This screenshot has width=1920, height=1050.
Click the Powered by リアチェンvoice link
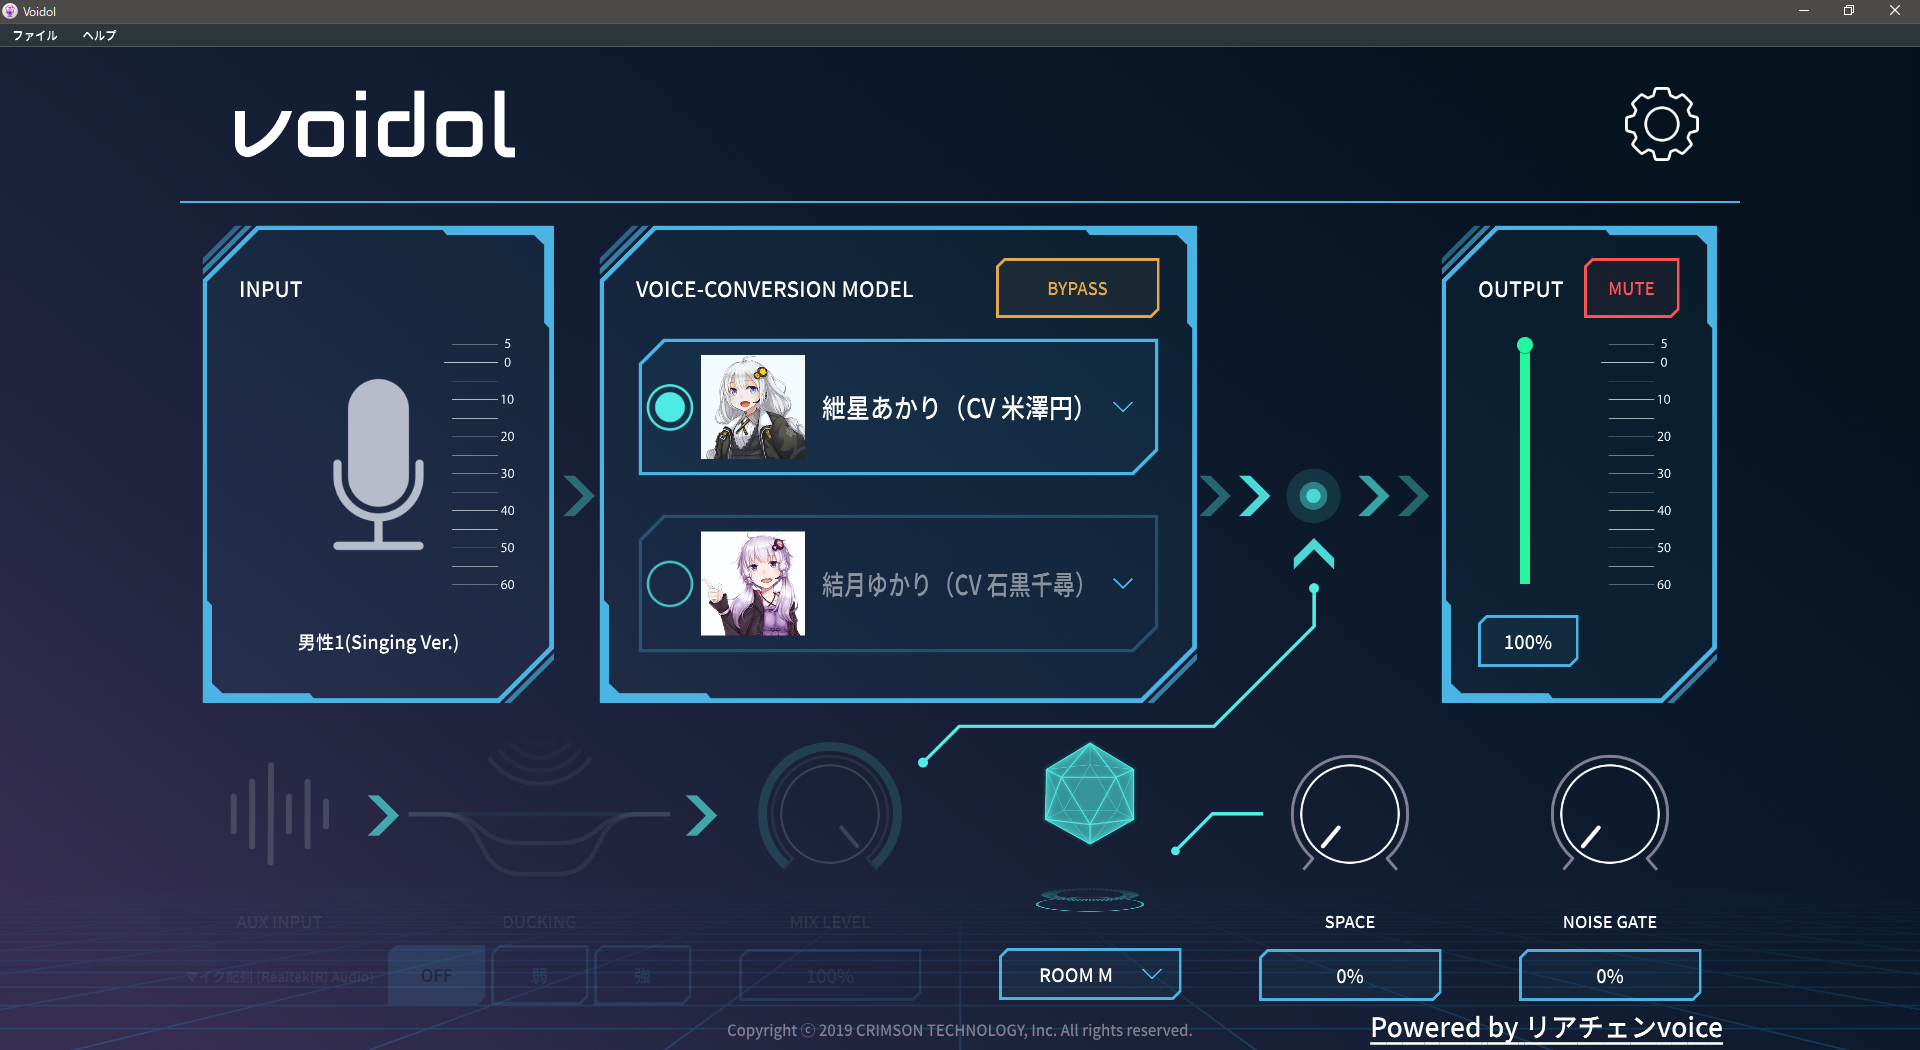(1546, 1027)
